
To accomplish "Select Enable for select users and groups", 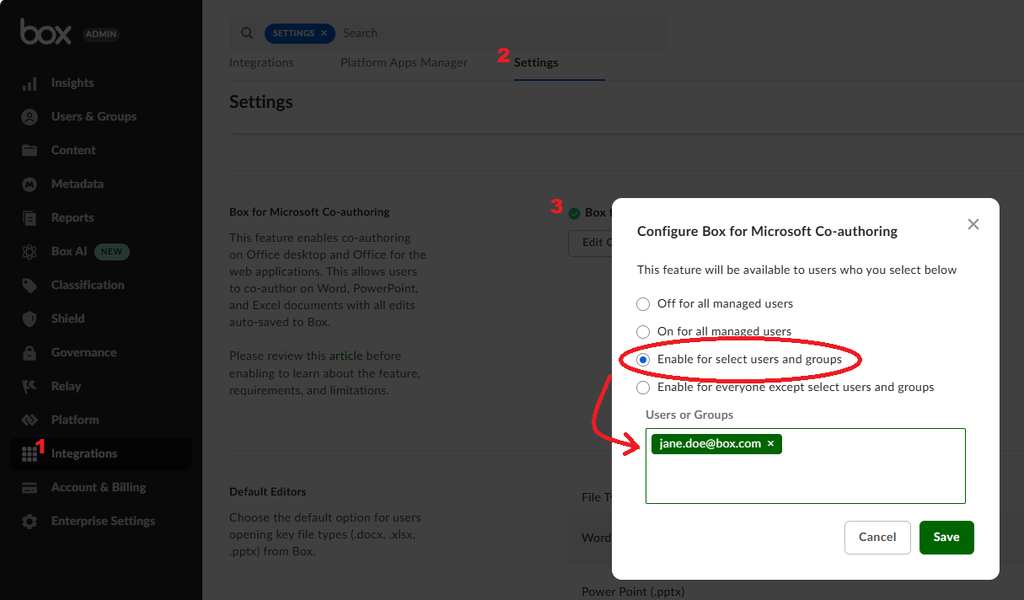I will [x=643, y=360].
